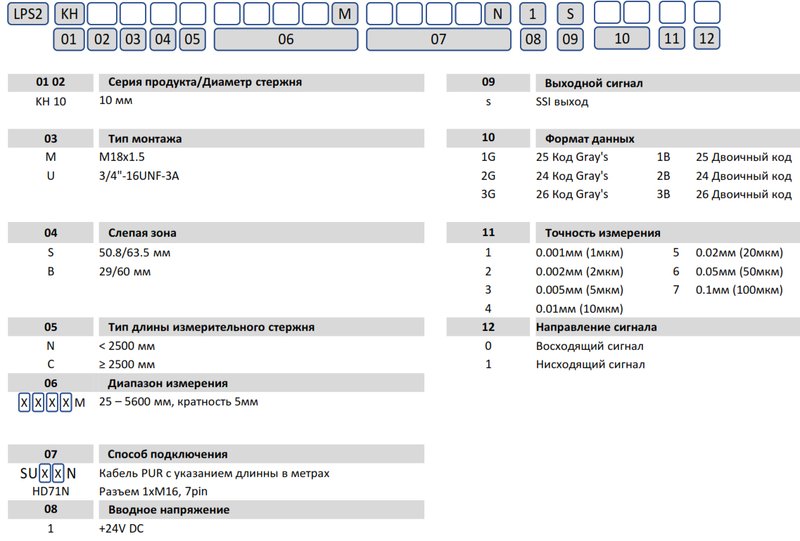Select '26 Двоичный код' data format
The width and height of the screenshot is (800, 541).
[744, 194]
